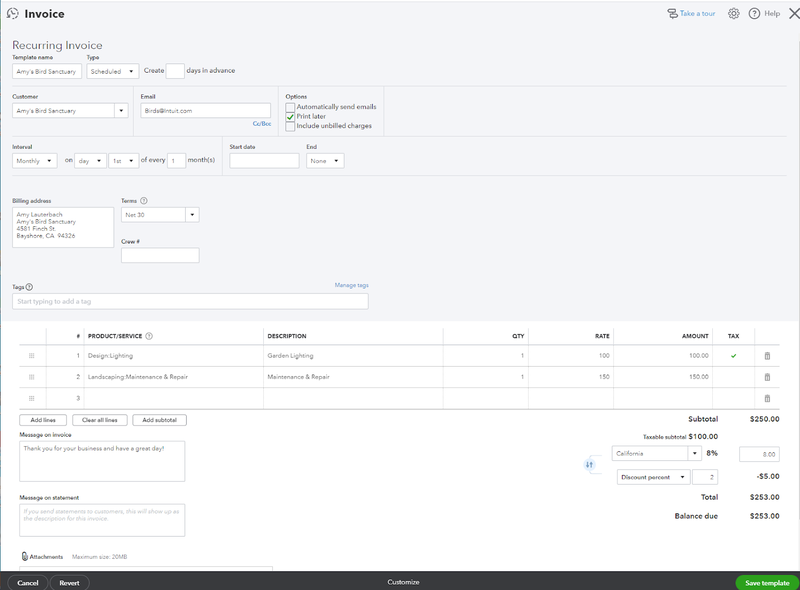The image size is (800, 590).
Task: Click the amount 150.00 cell
Action: point(663,377)
